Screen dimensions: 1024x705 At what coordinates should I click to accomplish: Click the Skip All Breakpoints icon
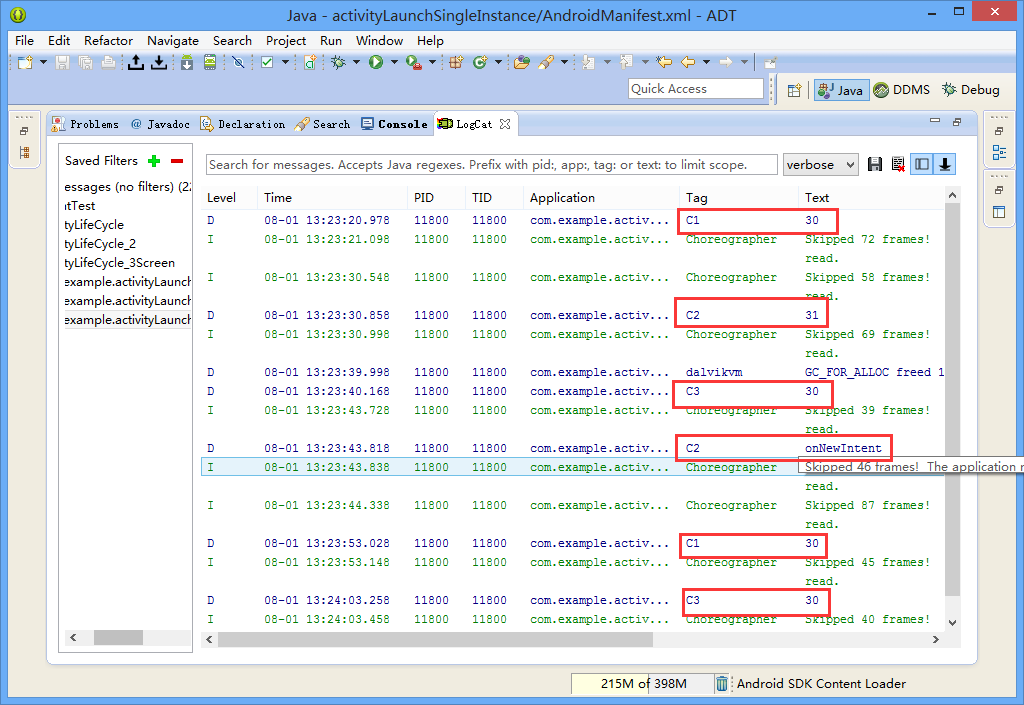[x=238, y=63]
